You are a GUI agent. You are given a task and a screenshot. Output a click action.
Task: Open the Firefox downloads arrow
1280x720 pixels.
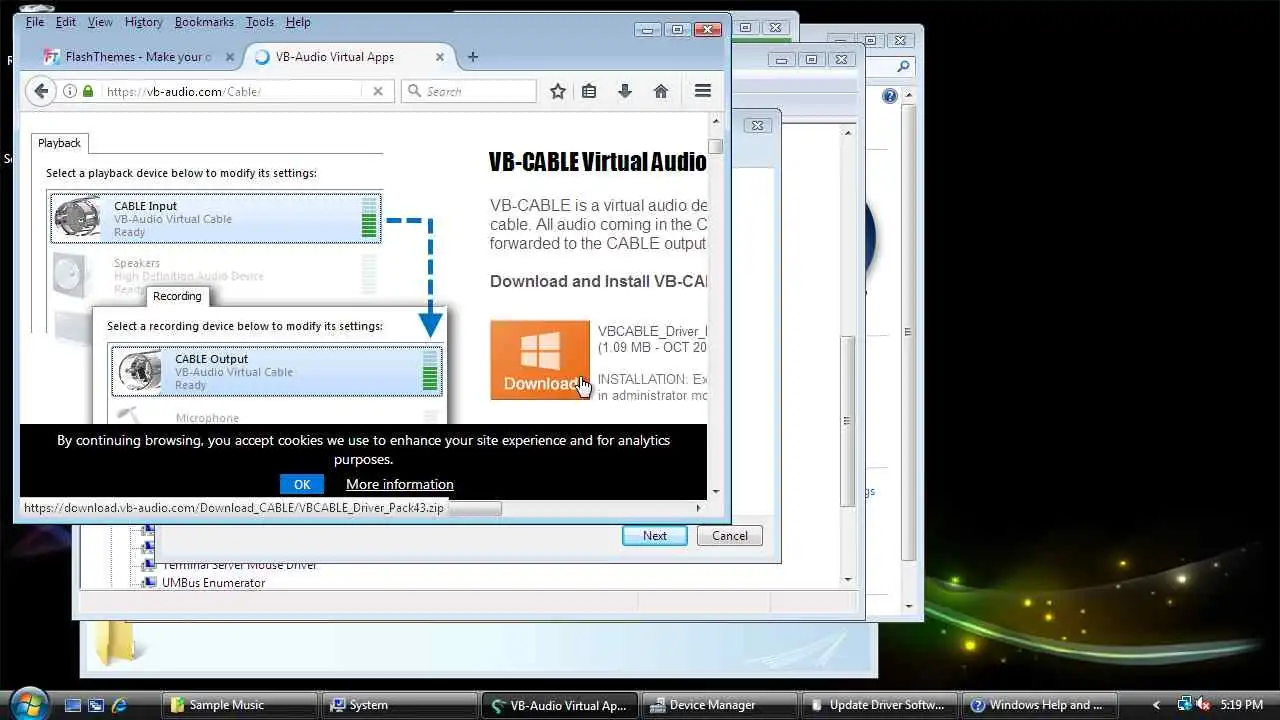tap(625, 91)
